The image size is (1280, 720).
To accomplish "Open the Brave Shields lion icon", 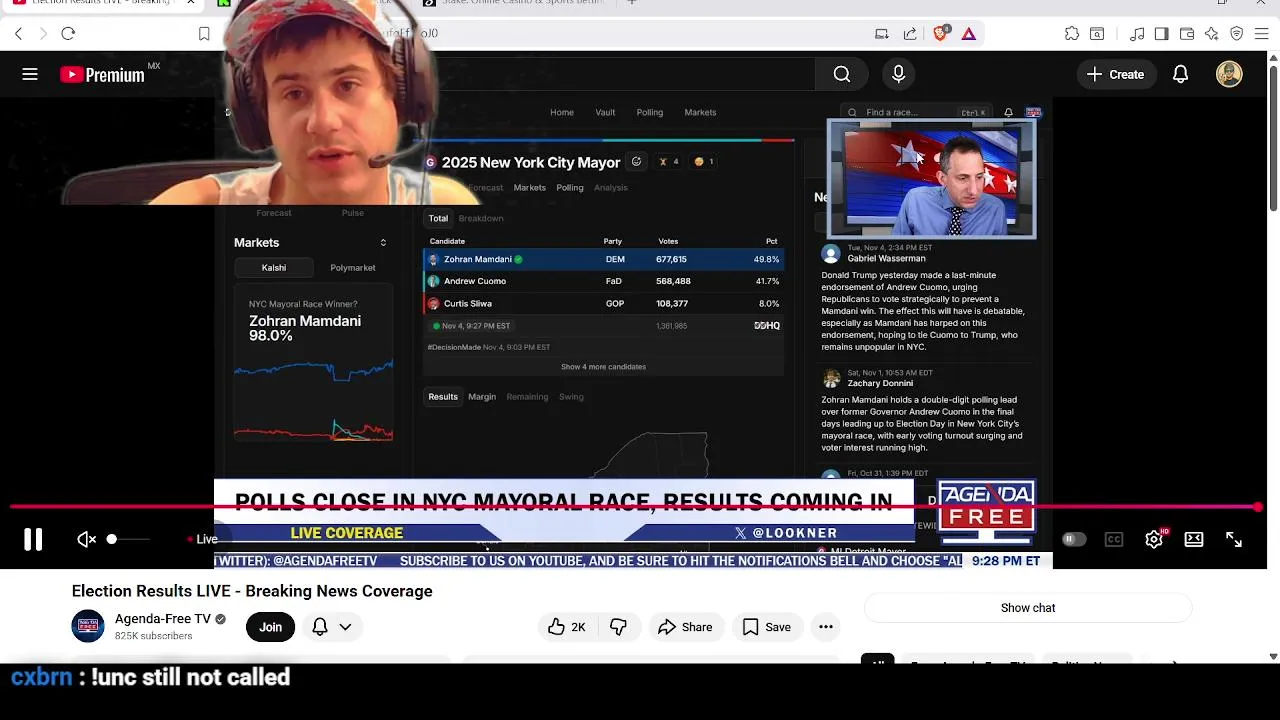I will point(940,33).
